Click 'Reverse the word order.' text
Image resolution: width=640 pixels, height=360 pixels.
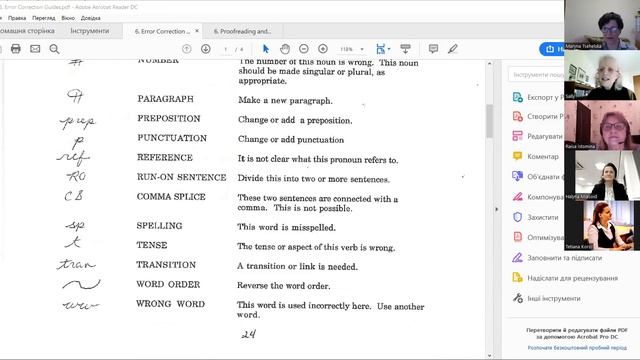[283, 286]
